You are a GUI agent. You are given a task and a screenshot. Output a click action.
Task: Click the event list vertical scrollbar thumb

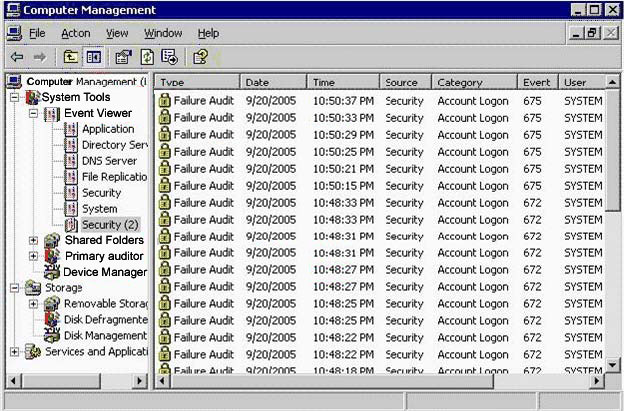(x=612, y=151)
